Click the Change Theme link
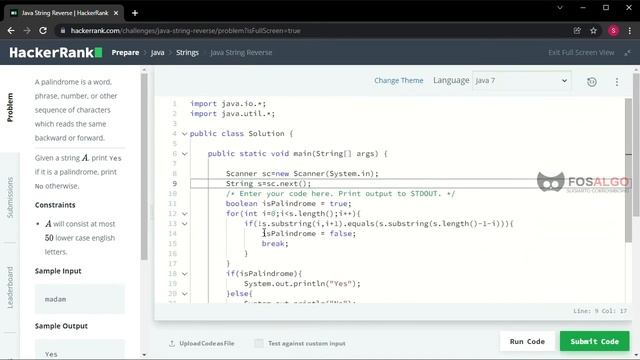Screen dimensions: 640x360 pos(399,81)
